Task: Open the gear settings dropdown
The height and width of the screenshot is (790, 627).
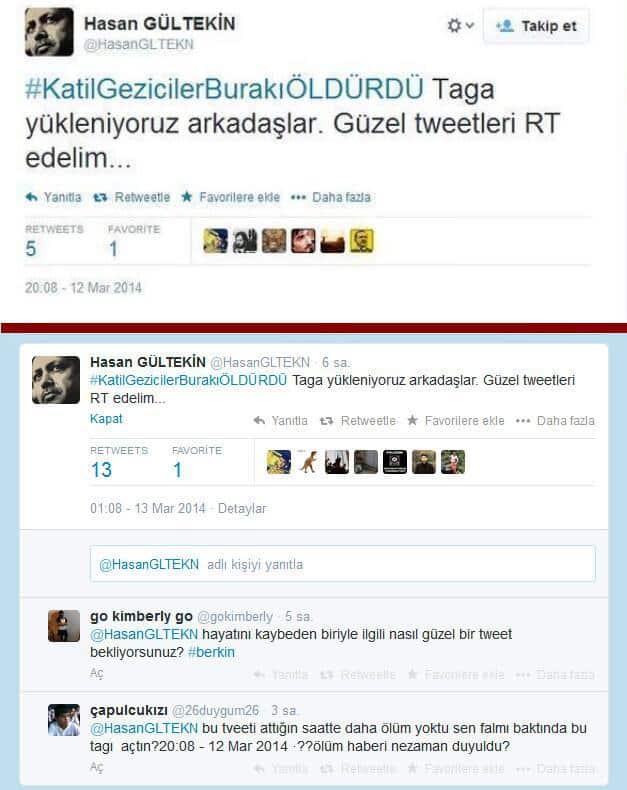Action: [460, 25]
